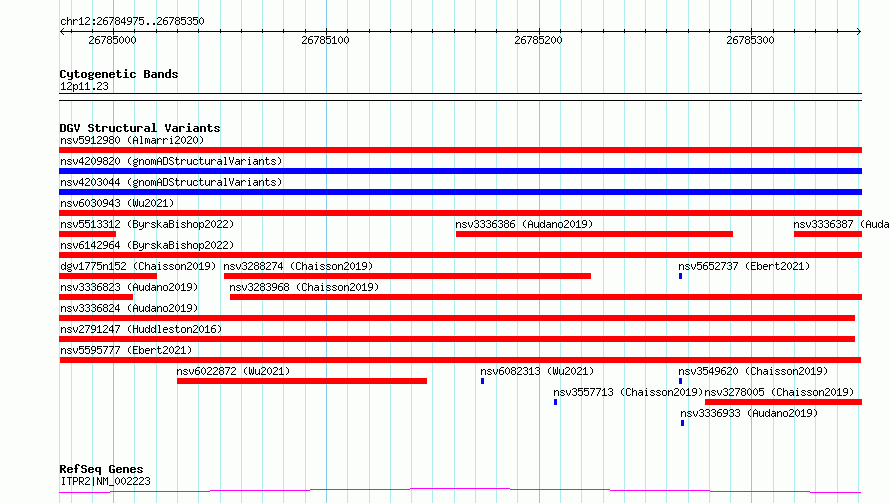The width and height of the screenshot is (890, 503).
Task: Click the red bar under nsv5595777
Action: point(460,360)
